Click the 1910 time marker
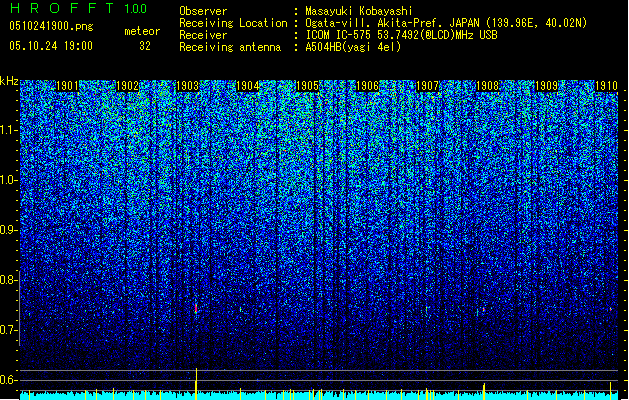Viewport: 629px width, 400px height. point(606,86)
